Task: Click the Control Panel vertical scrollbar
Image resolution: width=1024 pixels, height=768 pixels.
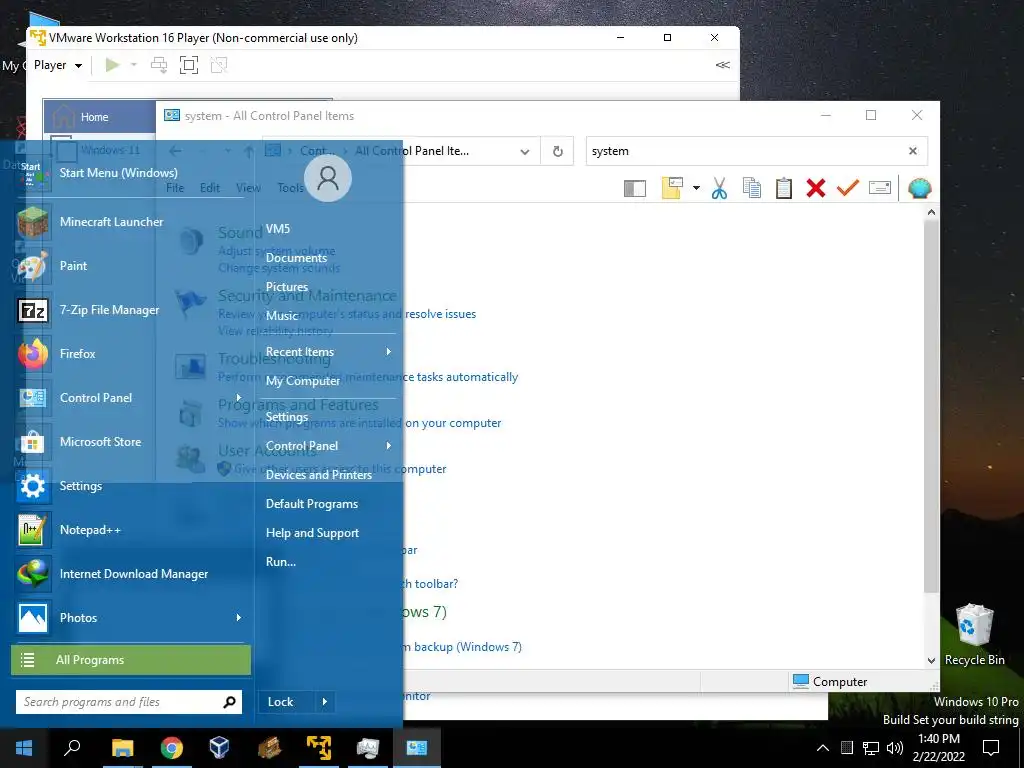Action: (x=931, y=408)
